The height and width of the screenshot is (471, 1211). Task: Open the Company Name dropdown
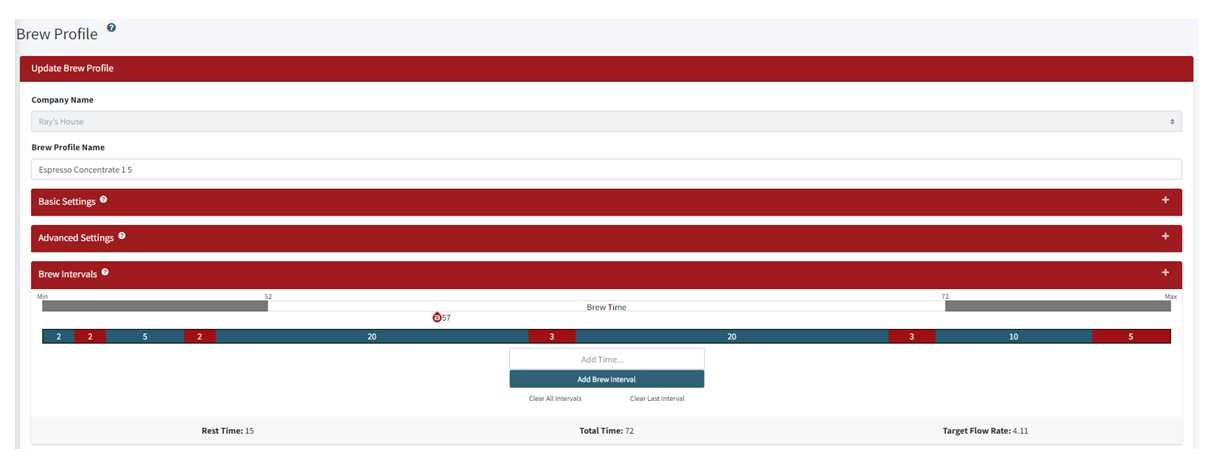[606, 122]
